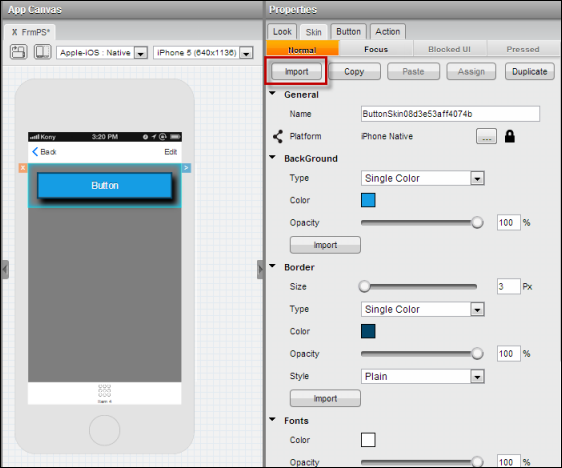Switch to the Look tab
Image resolution: width=562 pixels, height=468 pixels.
pyautogui.click(x=282, y=32)
